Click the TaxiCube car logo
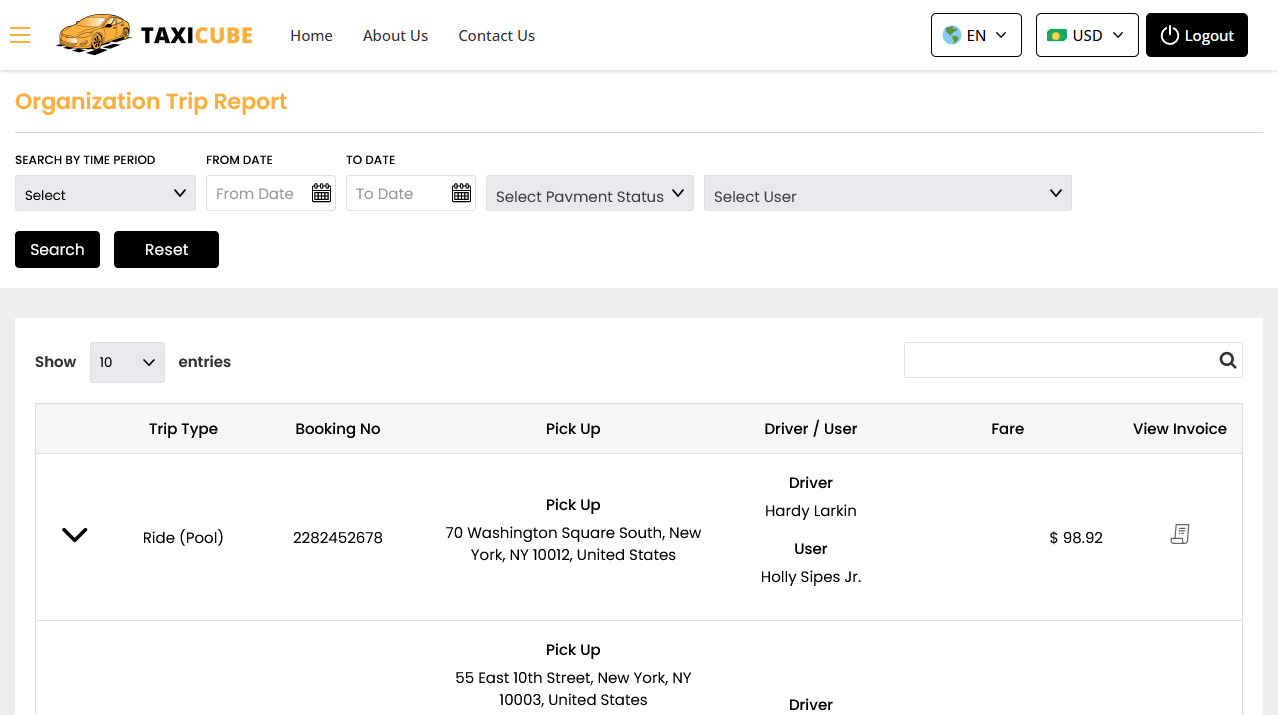 pyautogui.click(x=94, y=35)
